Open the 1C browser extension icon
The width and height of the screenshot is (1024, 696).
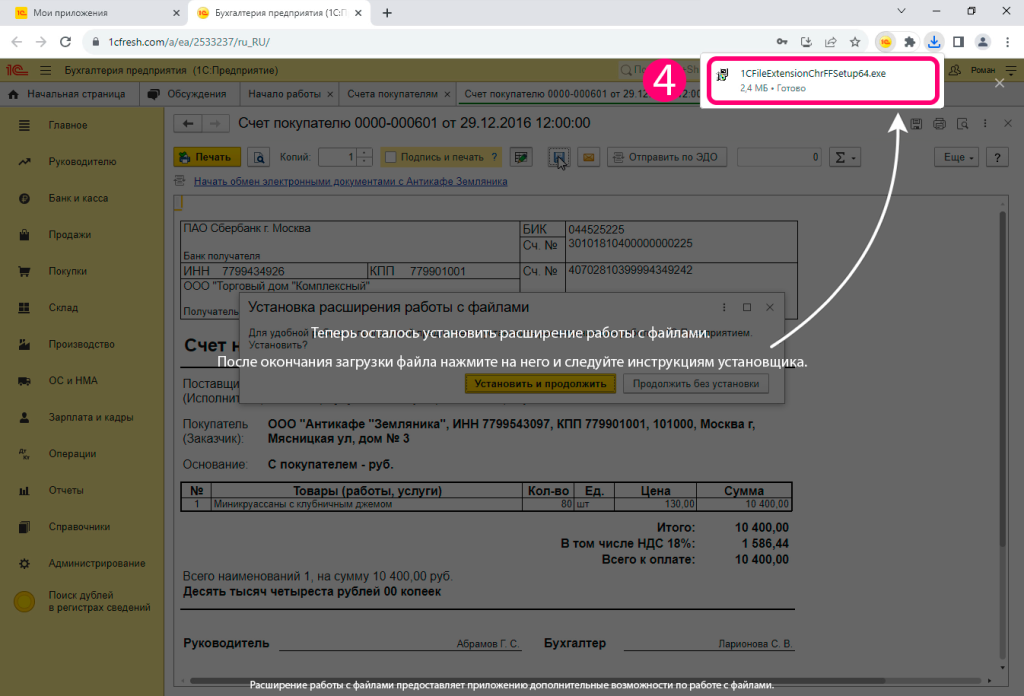[885, 42]
